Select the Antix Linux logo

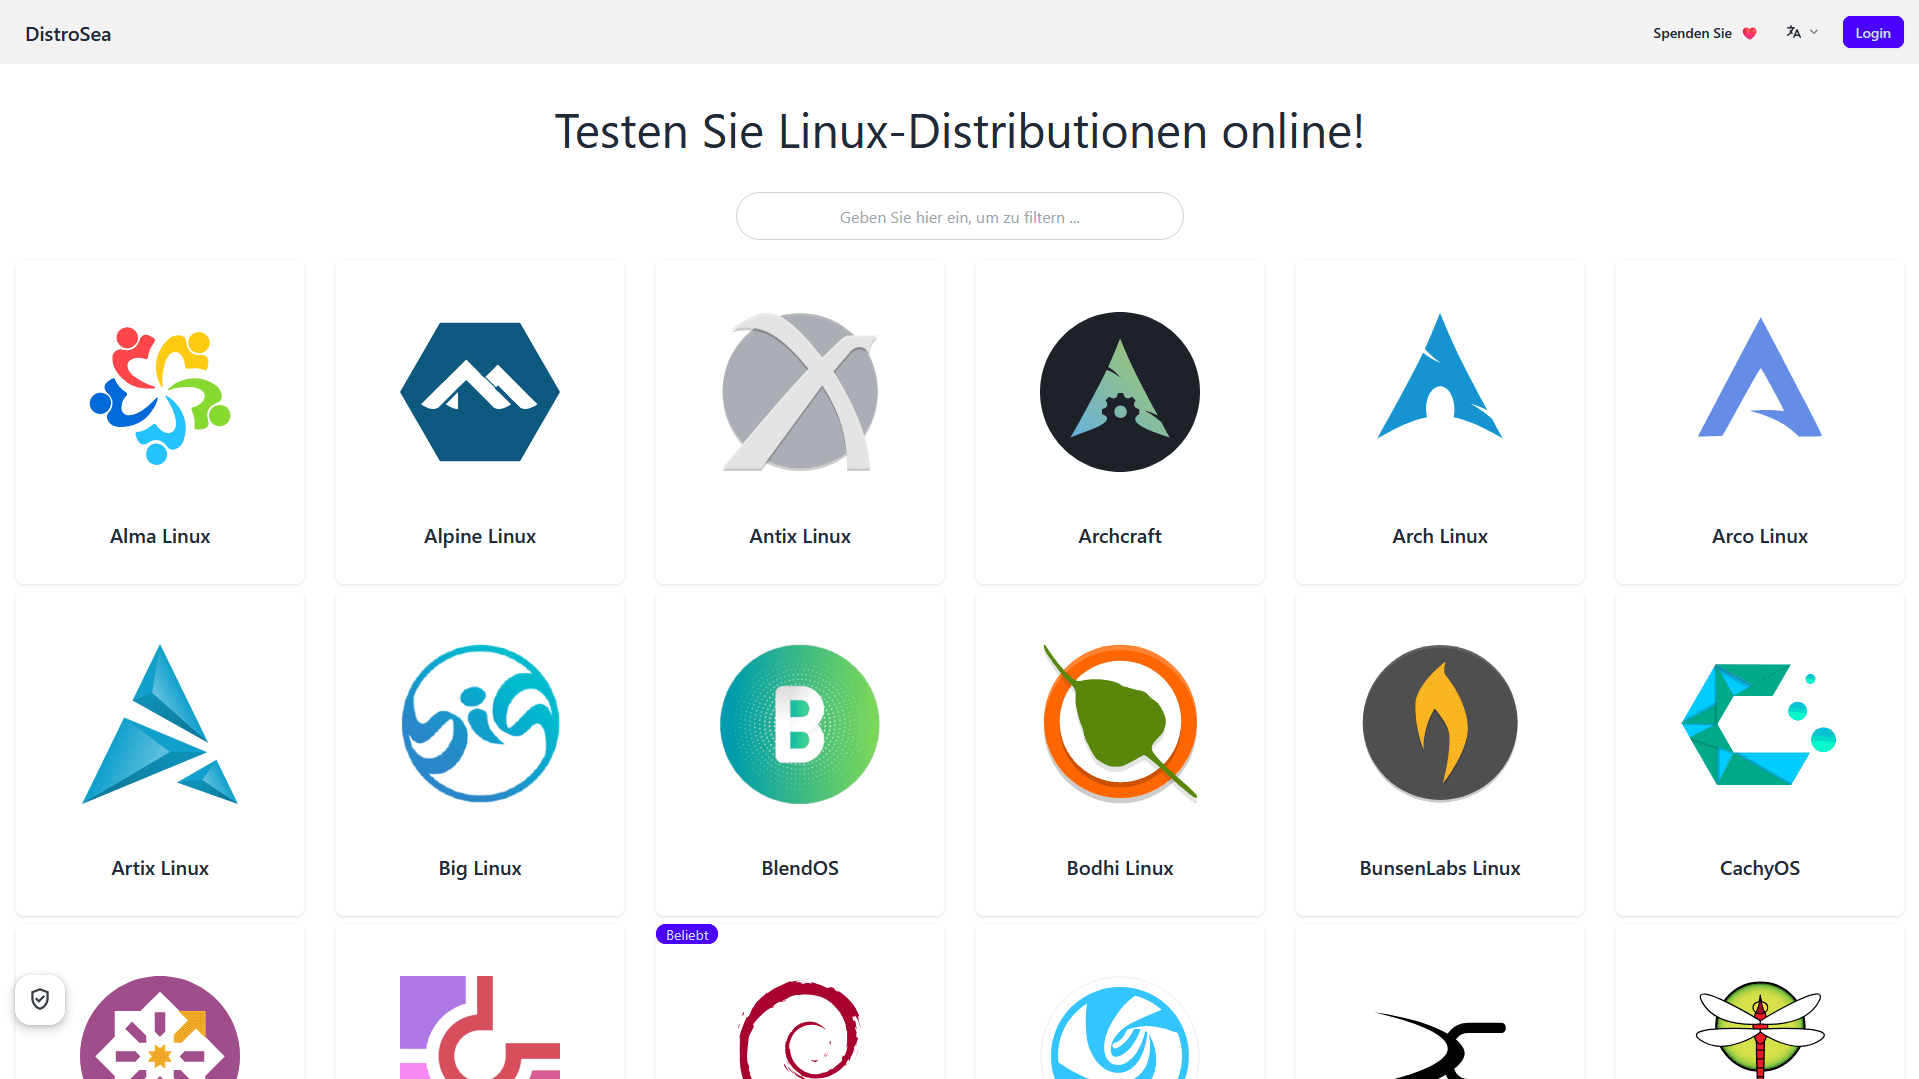pos(799,392)
